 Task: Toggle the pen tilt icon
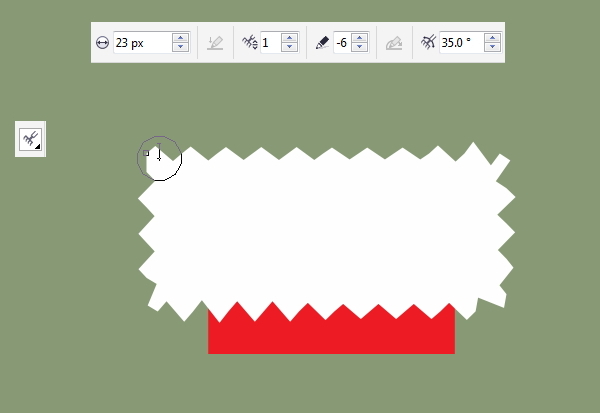394,43
